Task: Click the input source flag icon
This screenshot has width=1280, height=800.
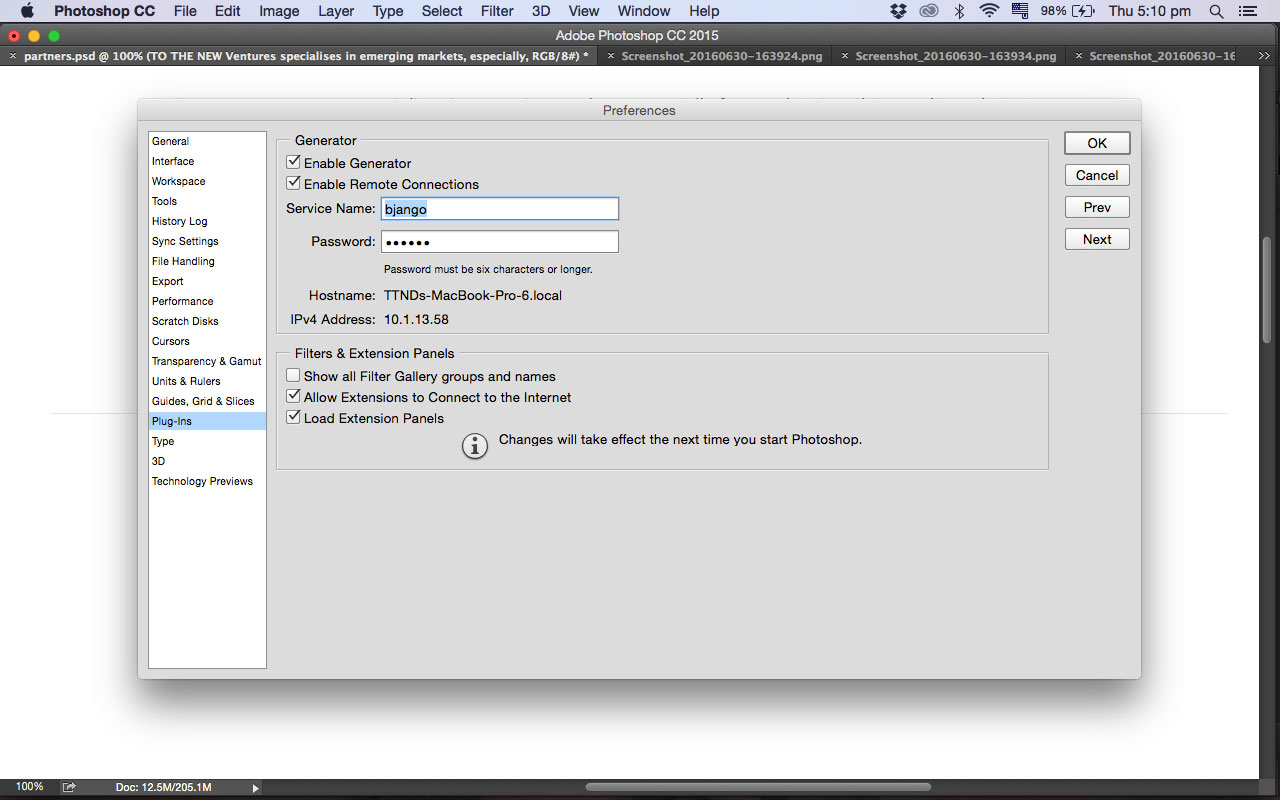Action: click(1020, 11)
